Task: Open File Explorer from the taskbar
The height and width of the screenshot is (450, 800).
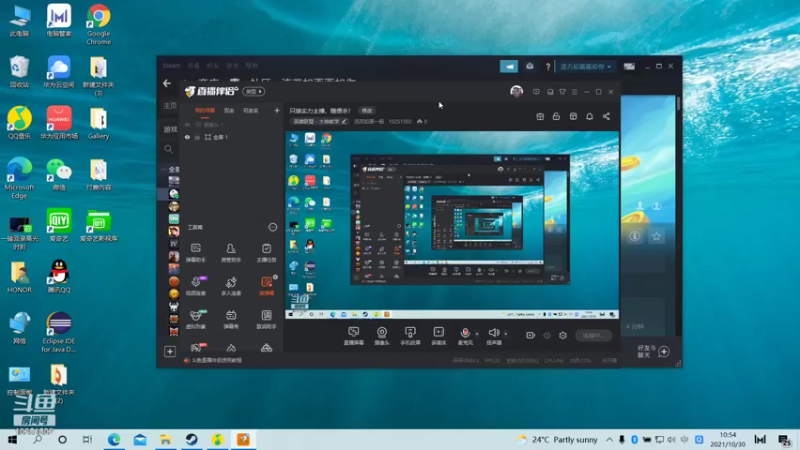Action: tap(166, 439)
